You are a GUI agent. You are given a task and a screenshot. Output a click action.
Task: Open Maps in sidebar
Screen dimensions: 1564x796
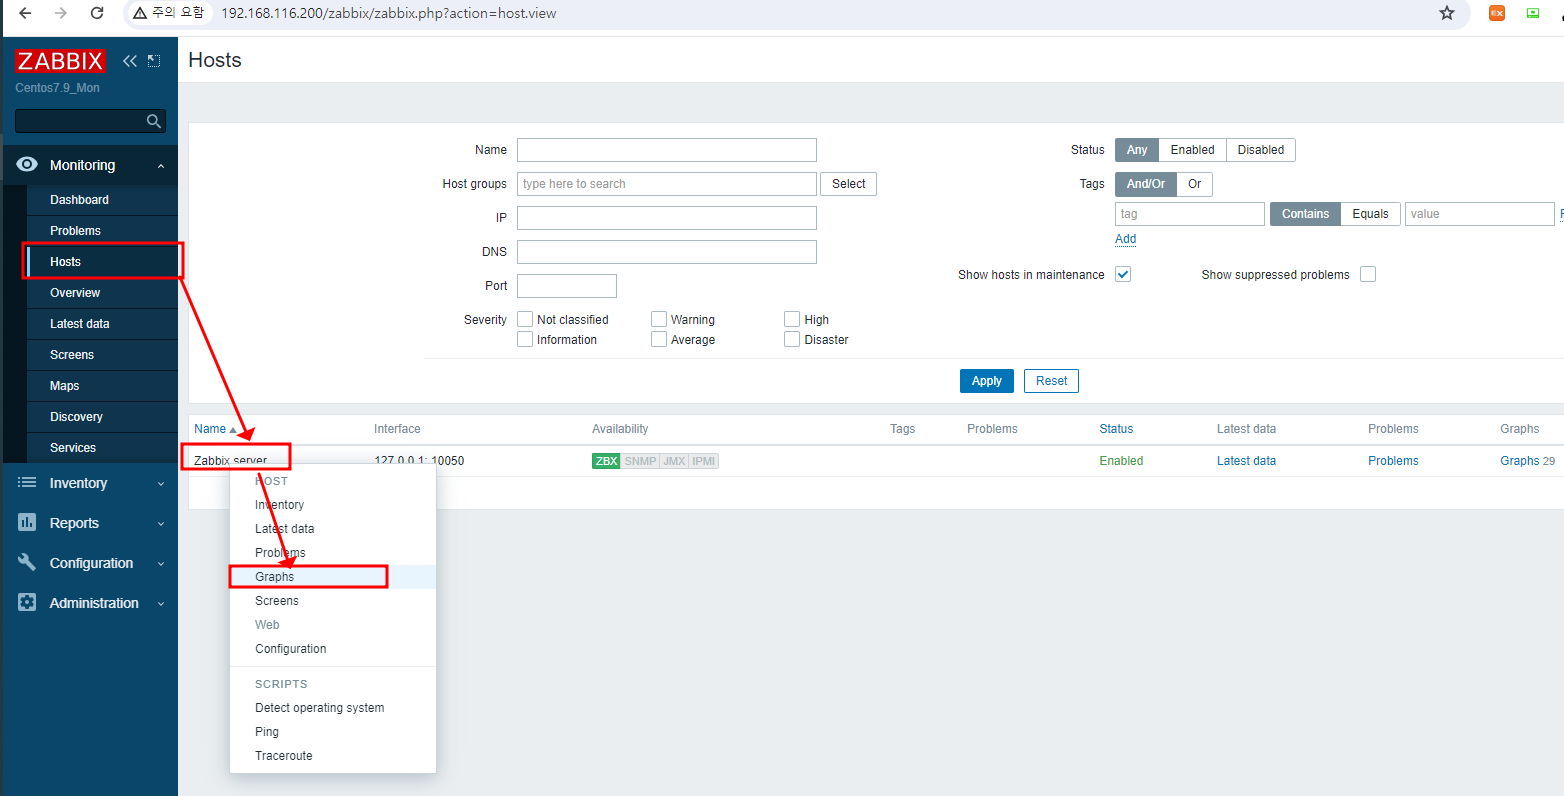click(102, 386)
